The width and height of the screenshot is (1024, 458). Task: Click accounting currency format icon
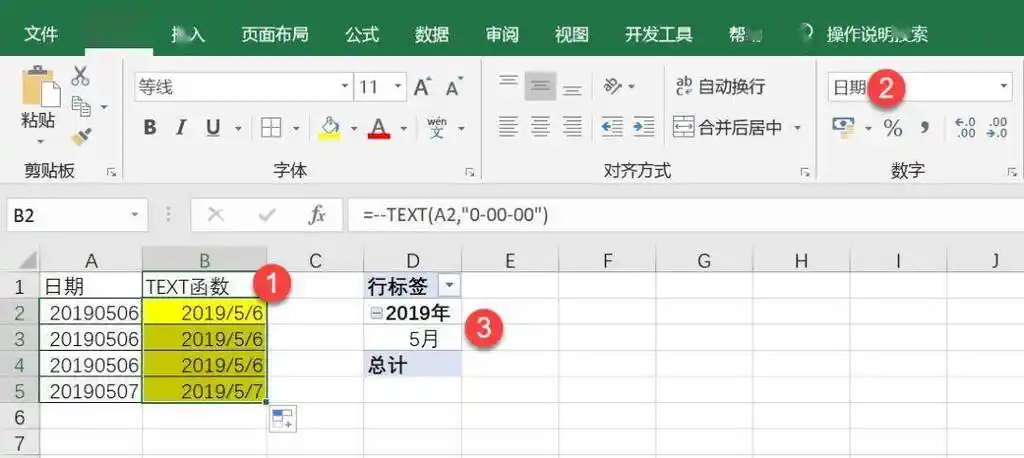844,127
